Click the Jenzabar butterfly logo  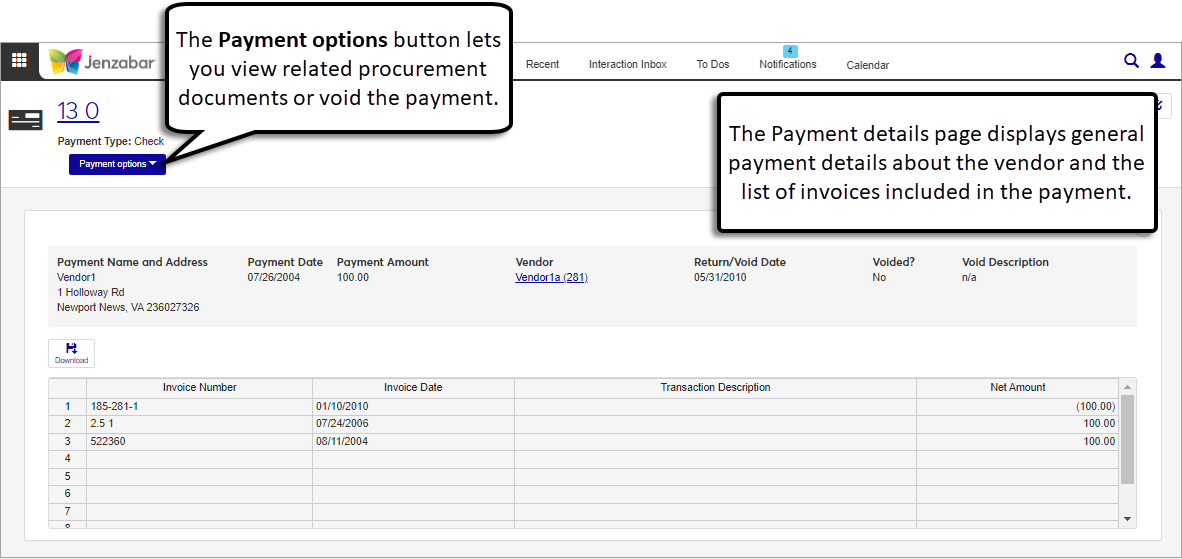point(67,62)
